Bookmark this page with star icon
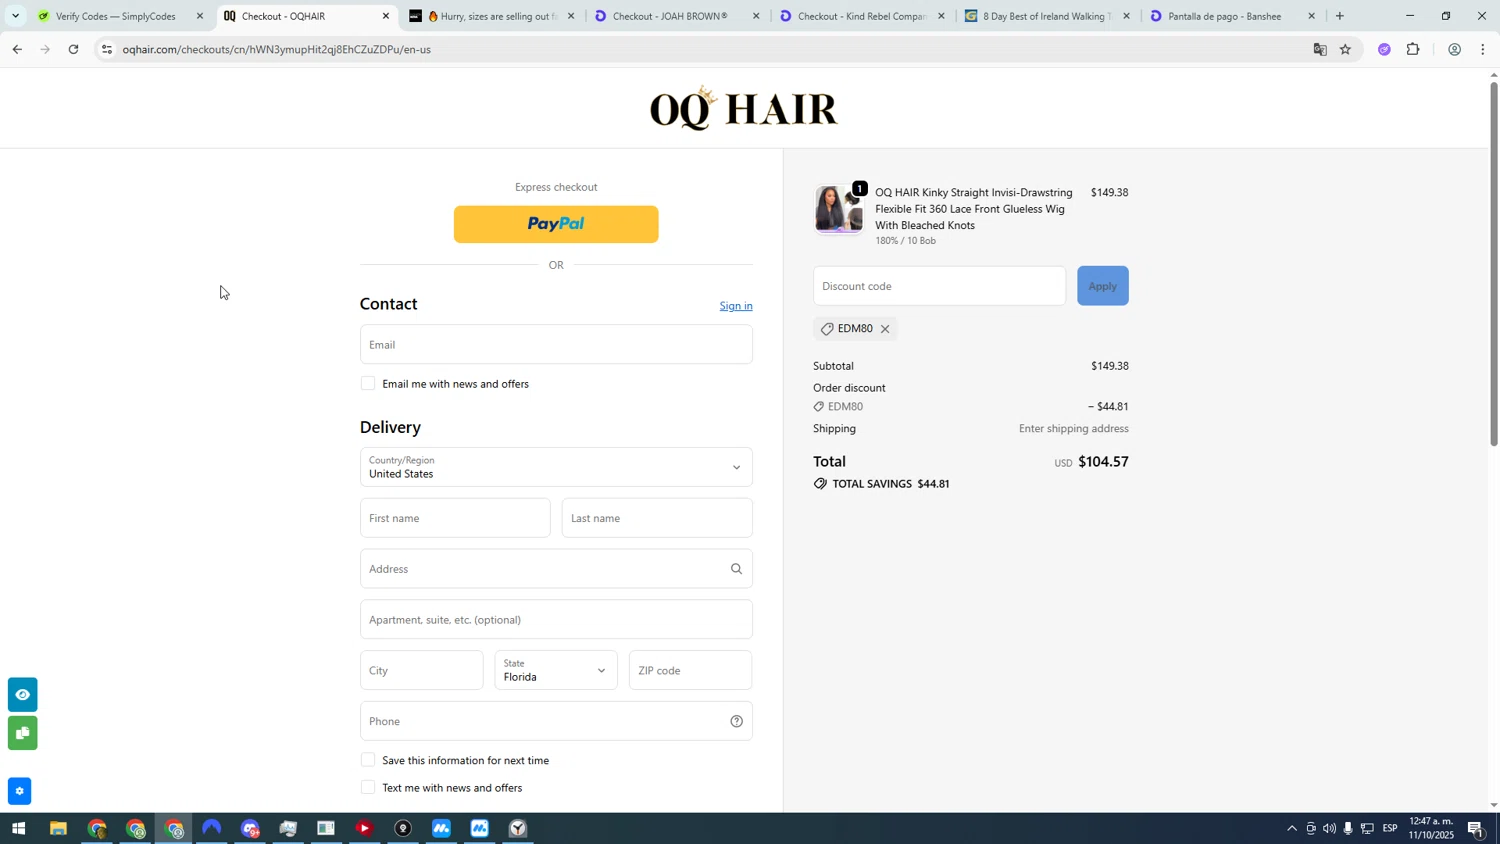This screenshot has height=844, width=1500. [1346, 49]
